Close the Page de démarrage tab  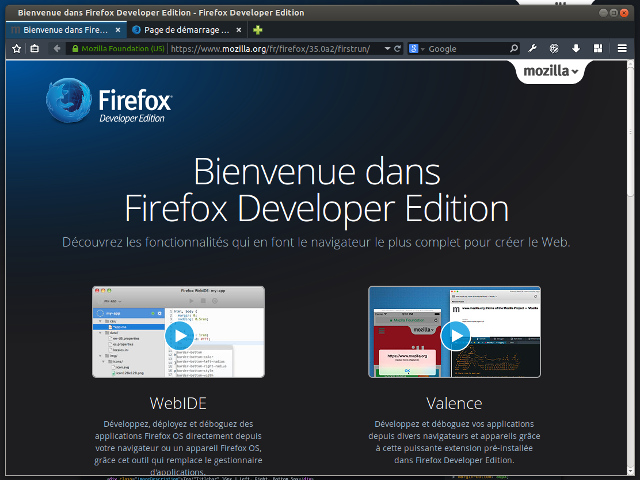[239, 30]
